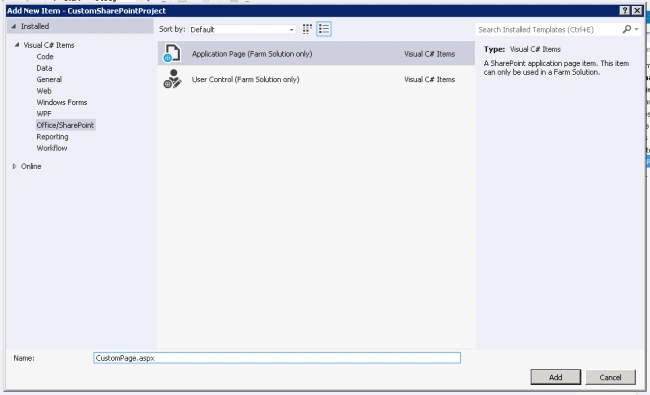This screenshot has height=395, width=650.
Task: Select the Workflow category
Action: [x=52, y=148]
